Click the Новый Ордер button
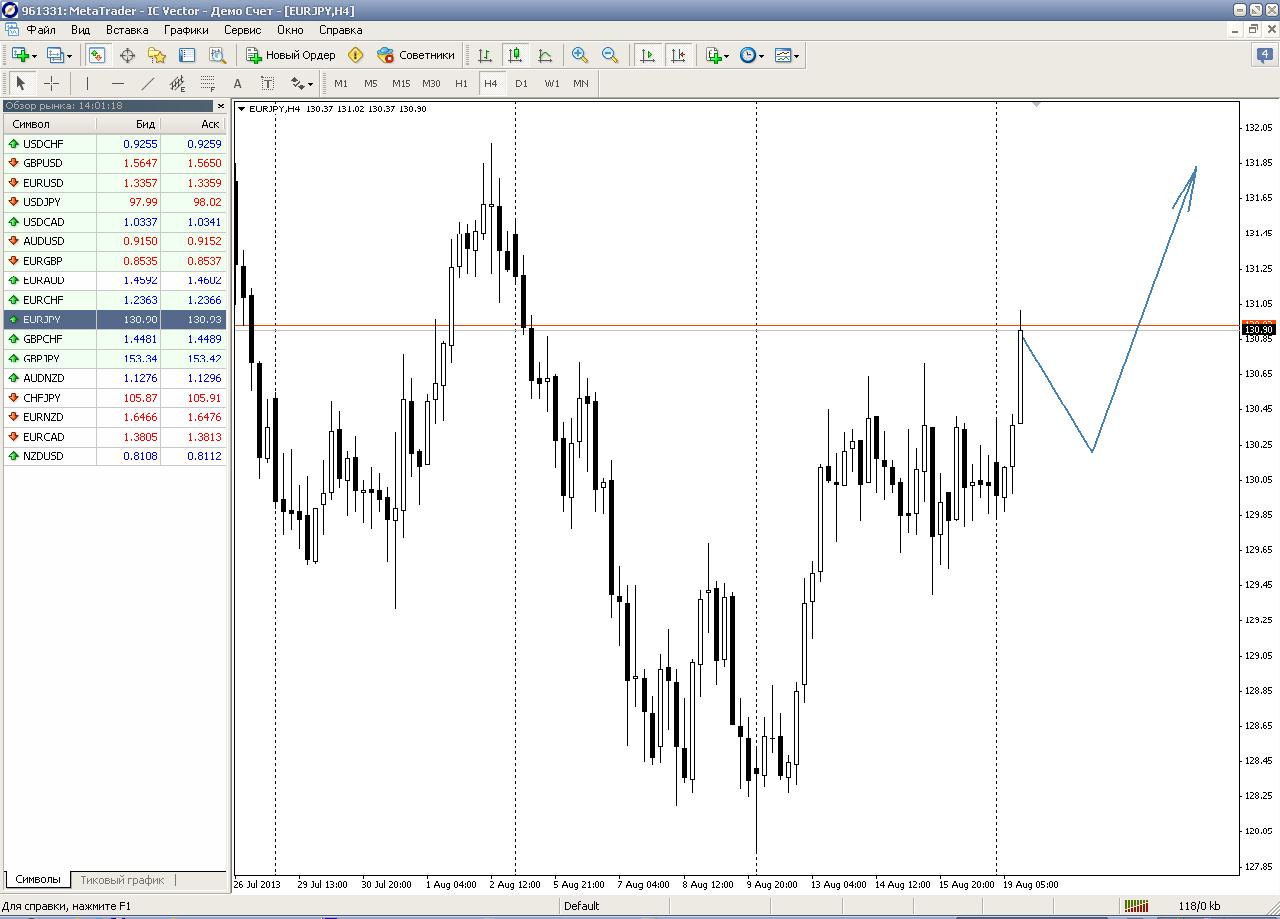The image size is (1280, 919). point(291,56)
